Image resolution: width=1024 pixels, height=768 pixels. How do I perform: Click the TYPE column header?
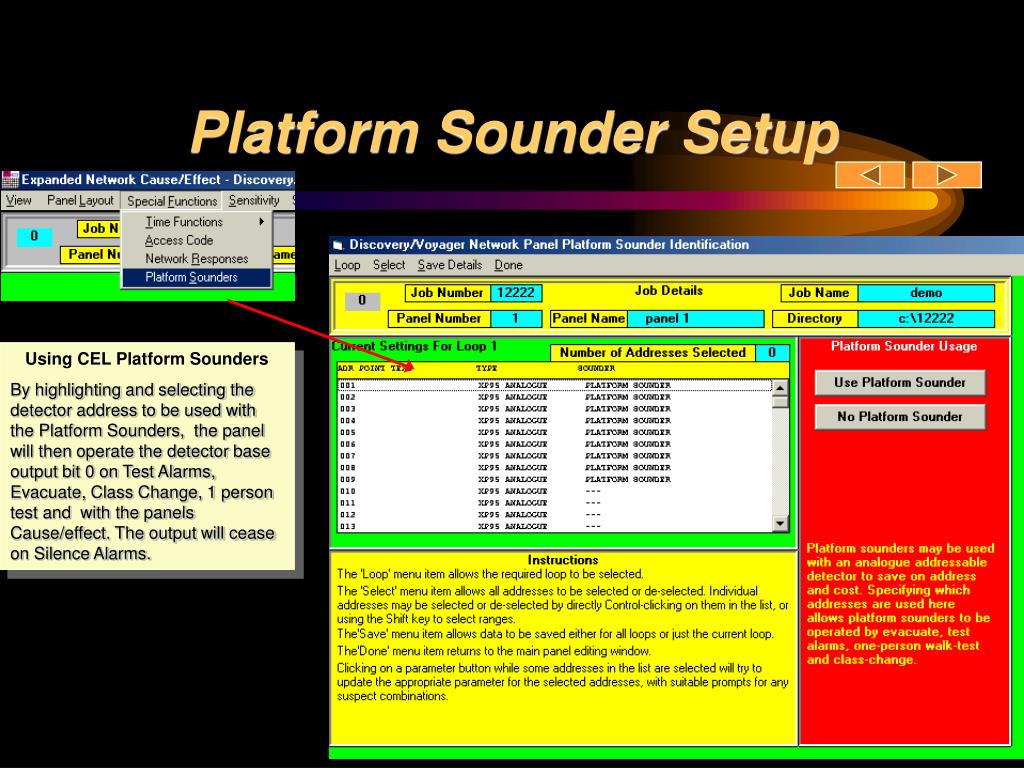[x=487, y=369]
